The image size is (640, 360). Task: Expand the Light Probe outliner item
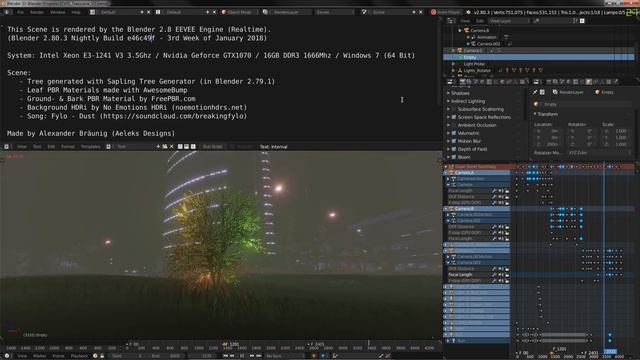[453, 64]
